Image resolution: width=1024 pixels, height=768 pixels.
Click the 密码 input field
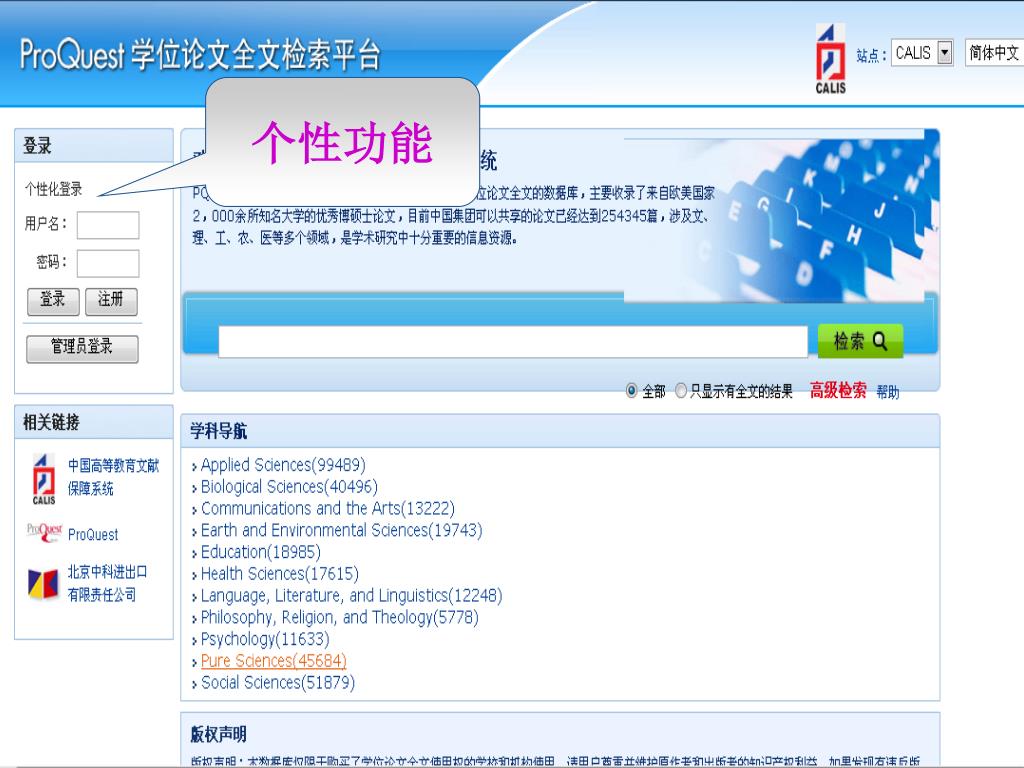(x=108, y=263)
